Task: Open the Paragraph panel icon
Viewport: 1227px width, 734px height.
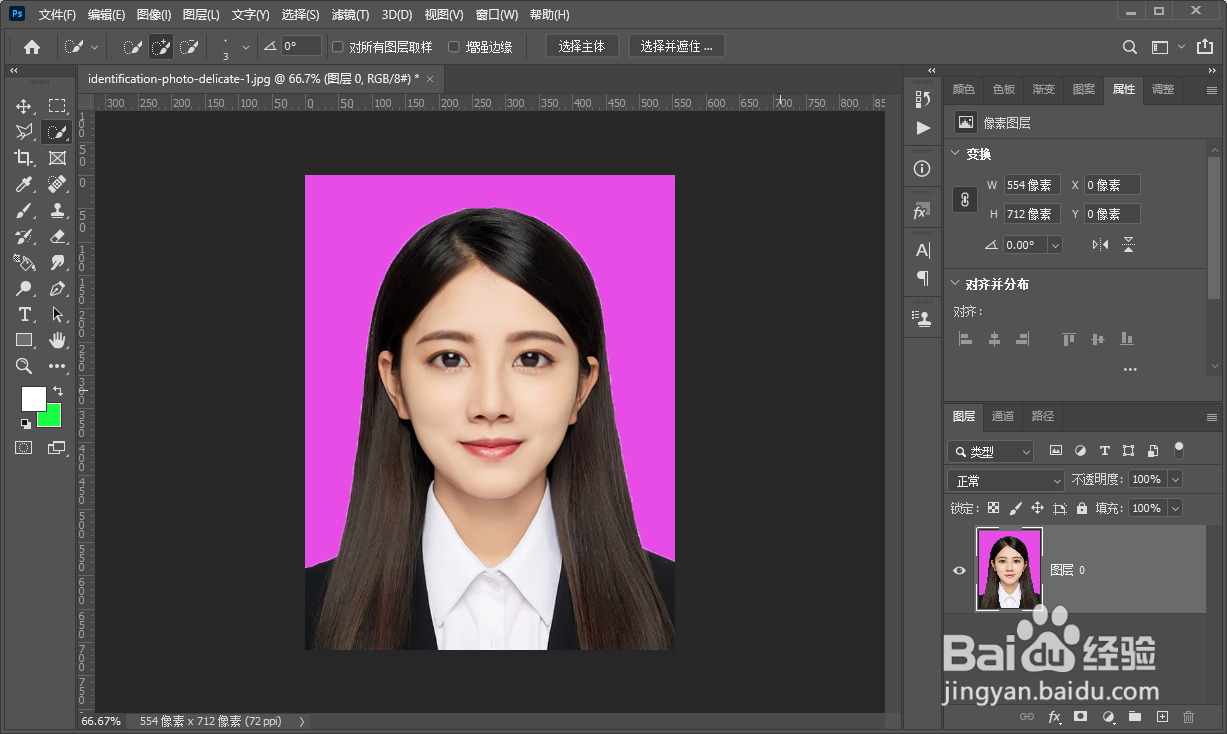Action: pos(922,278)
